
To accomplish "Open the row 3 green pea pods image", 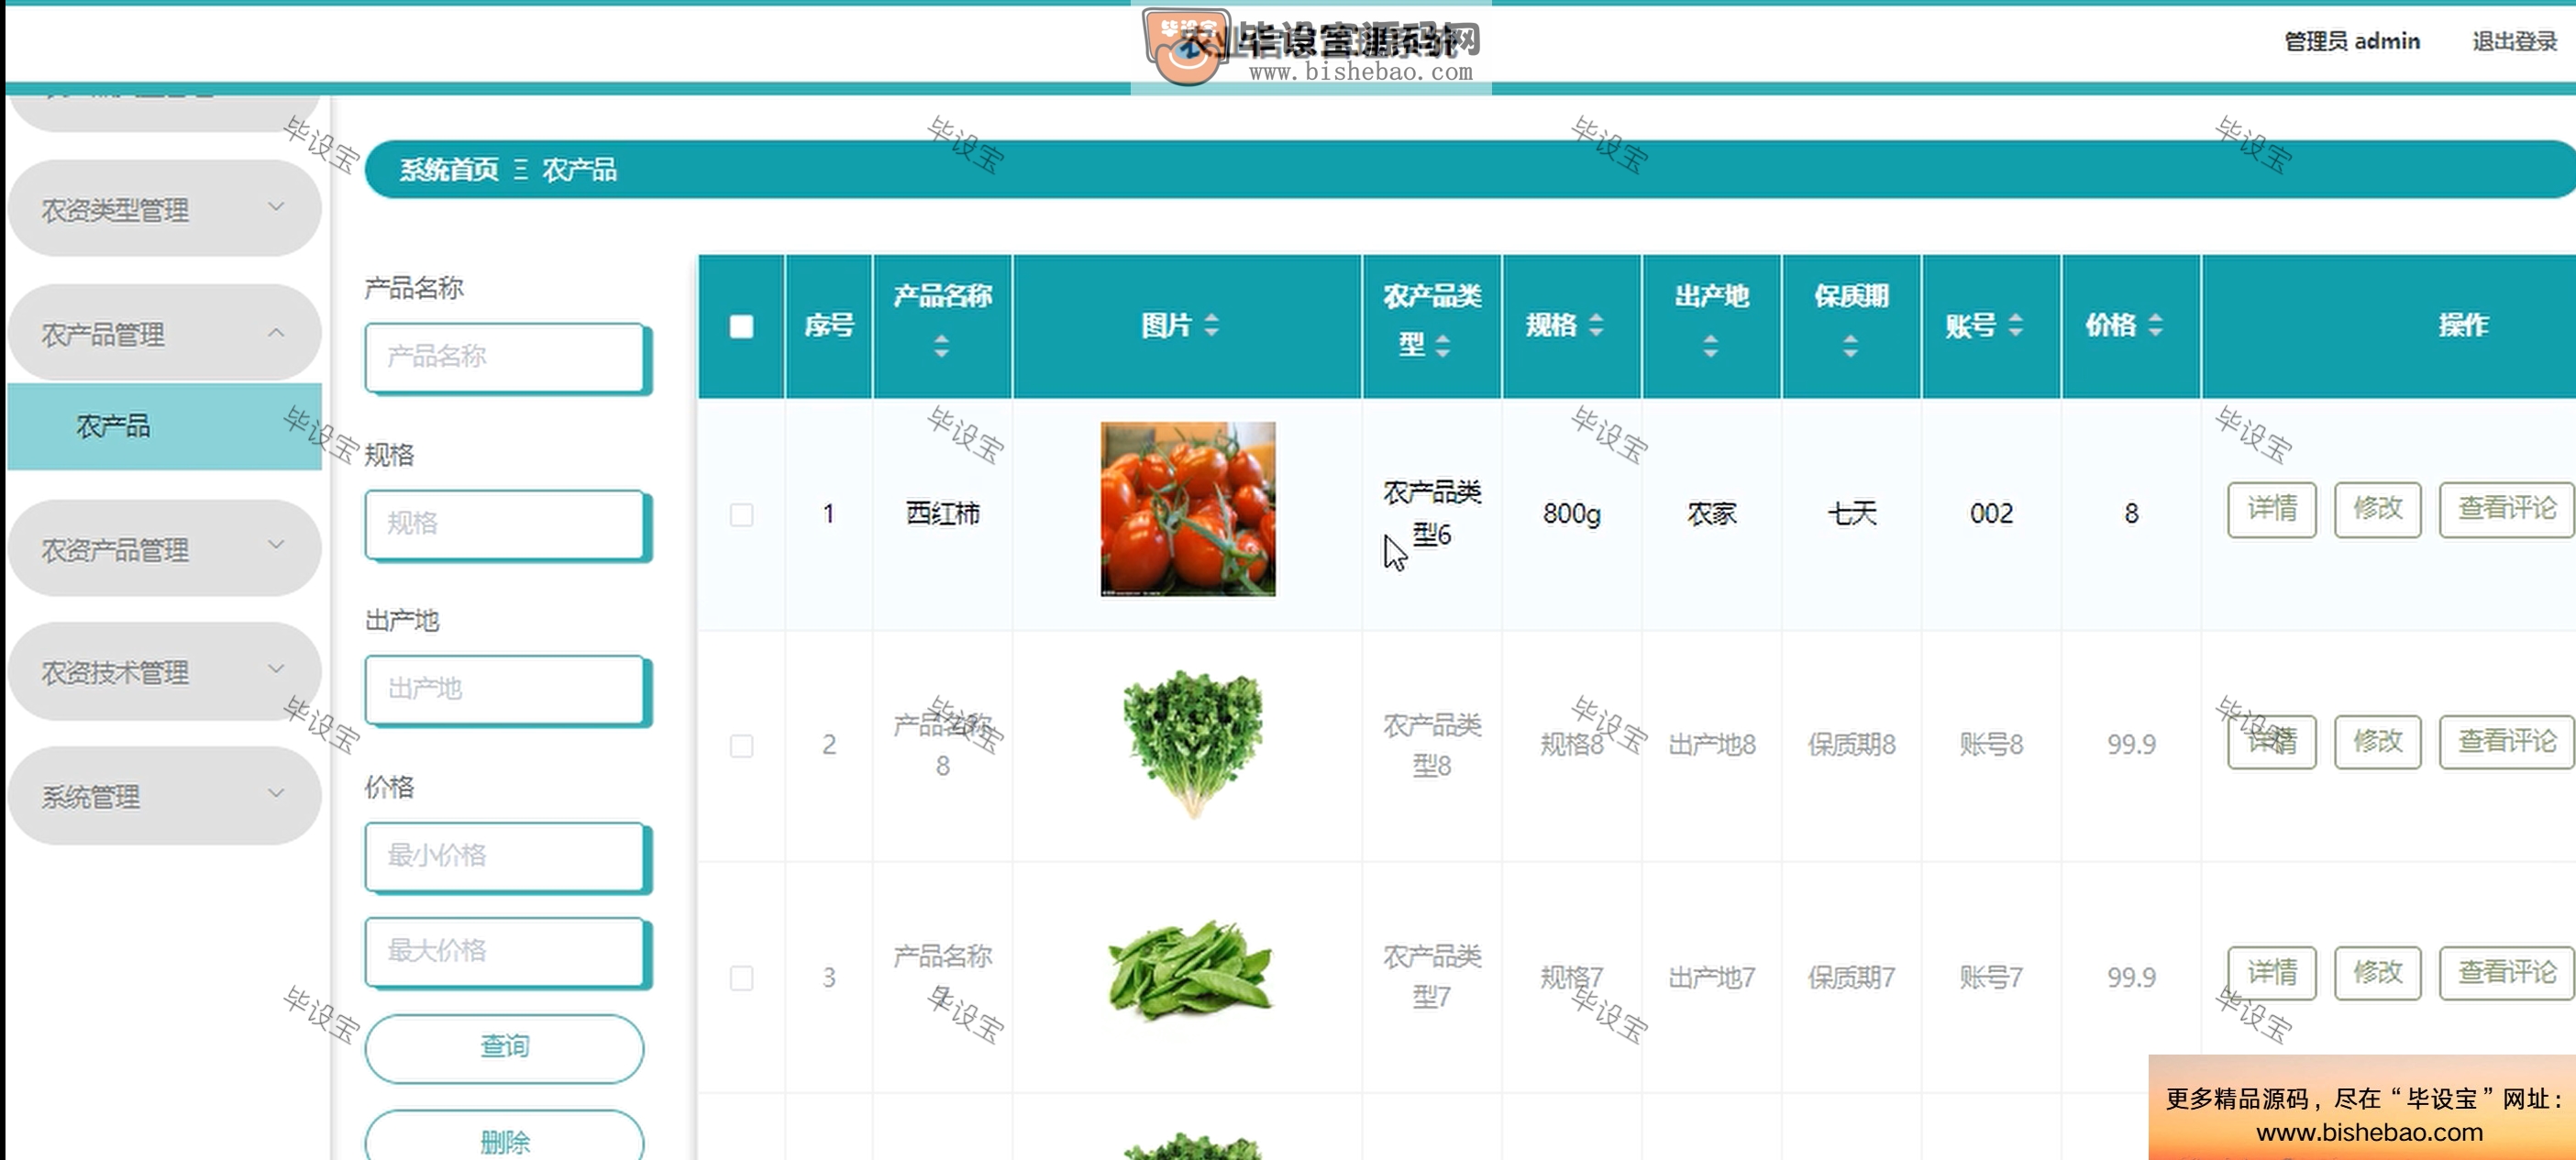I will coord(1189,970).
